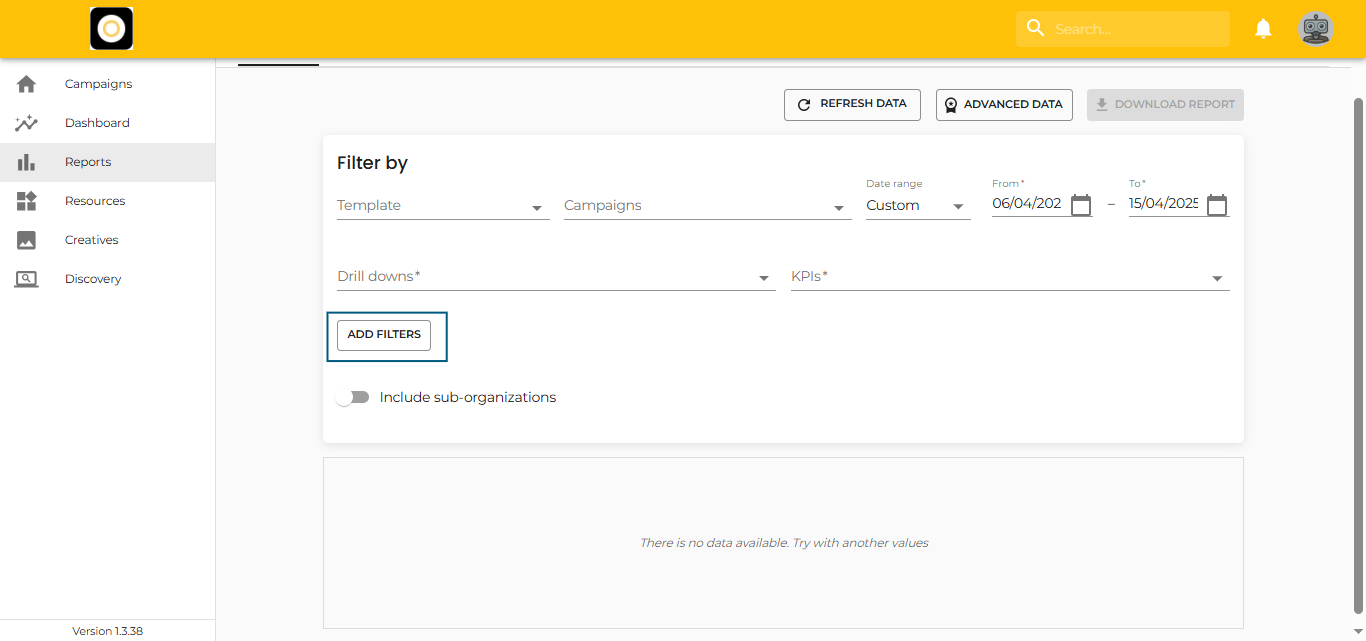Image resolution: width=1366 pixels, height=641 pixels.
Task: Click the app logo in header
Action: point(111,29)
